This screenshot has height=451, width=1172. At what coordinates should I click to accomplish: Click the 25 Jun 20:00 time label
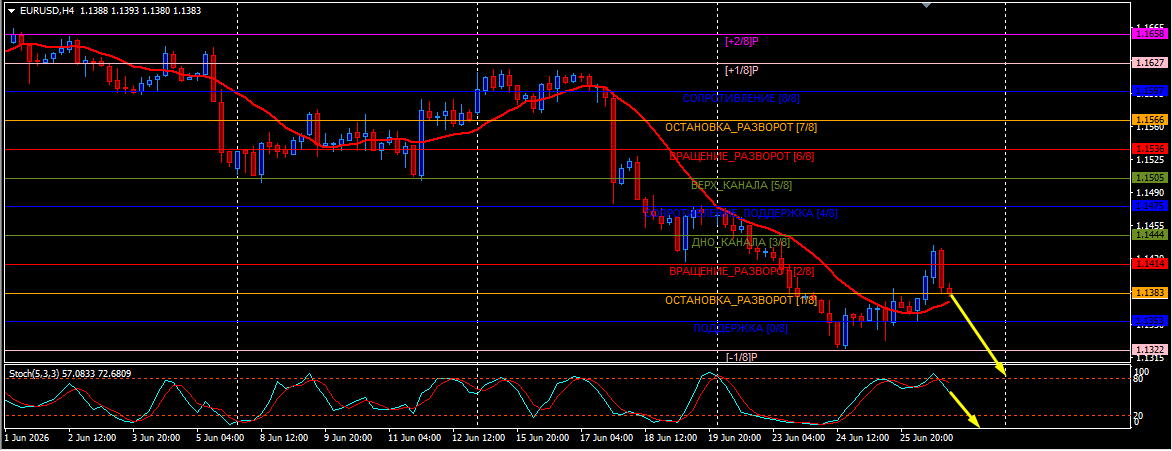click(x=925, y=436)
